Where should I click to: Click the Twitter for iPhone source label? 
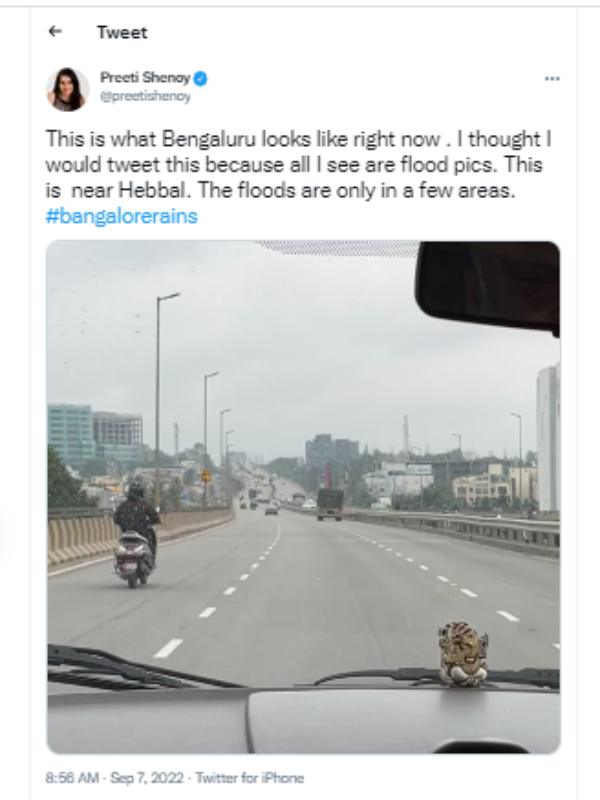click(x=249, y=777)
